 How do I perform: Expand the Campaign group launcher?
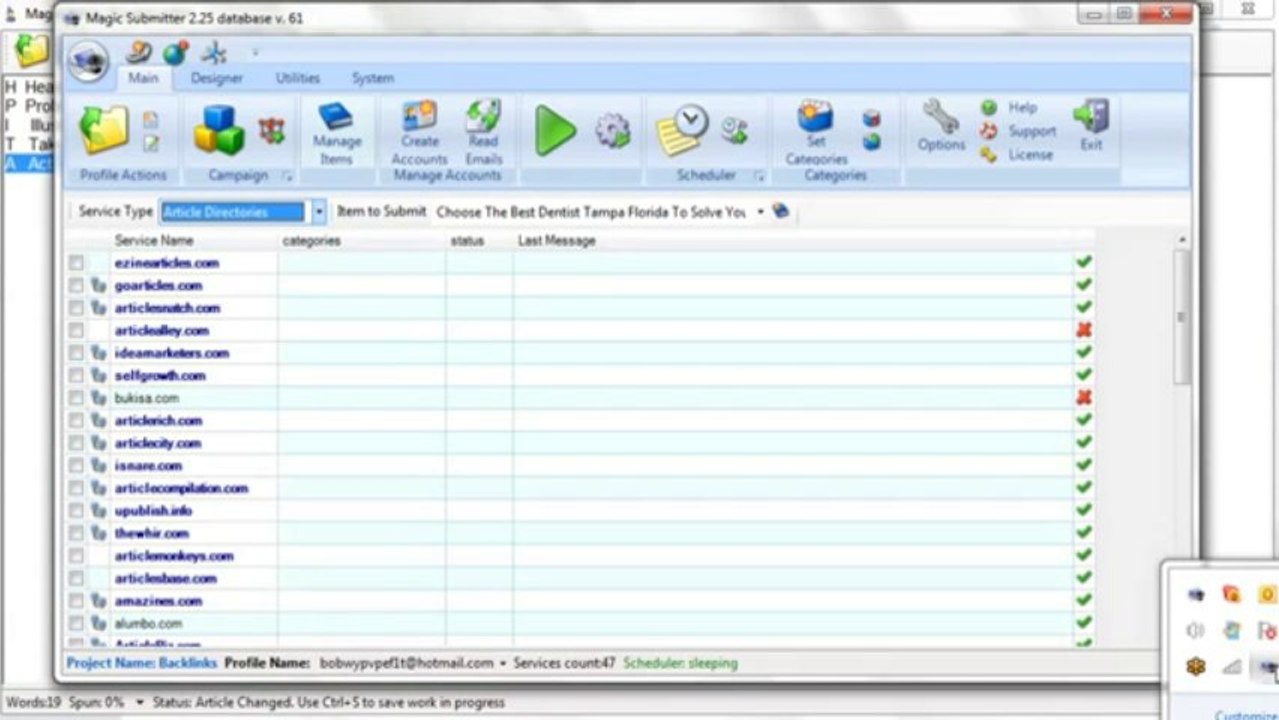[x=288, y=176]
